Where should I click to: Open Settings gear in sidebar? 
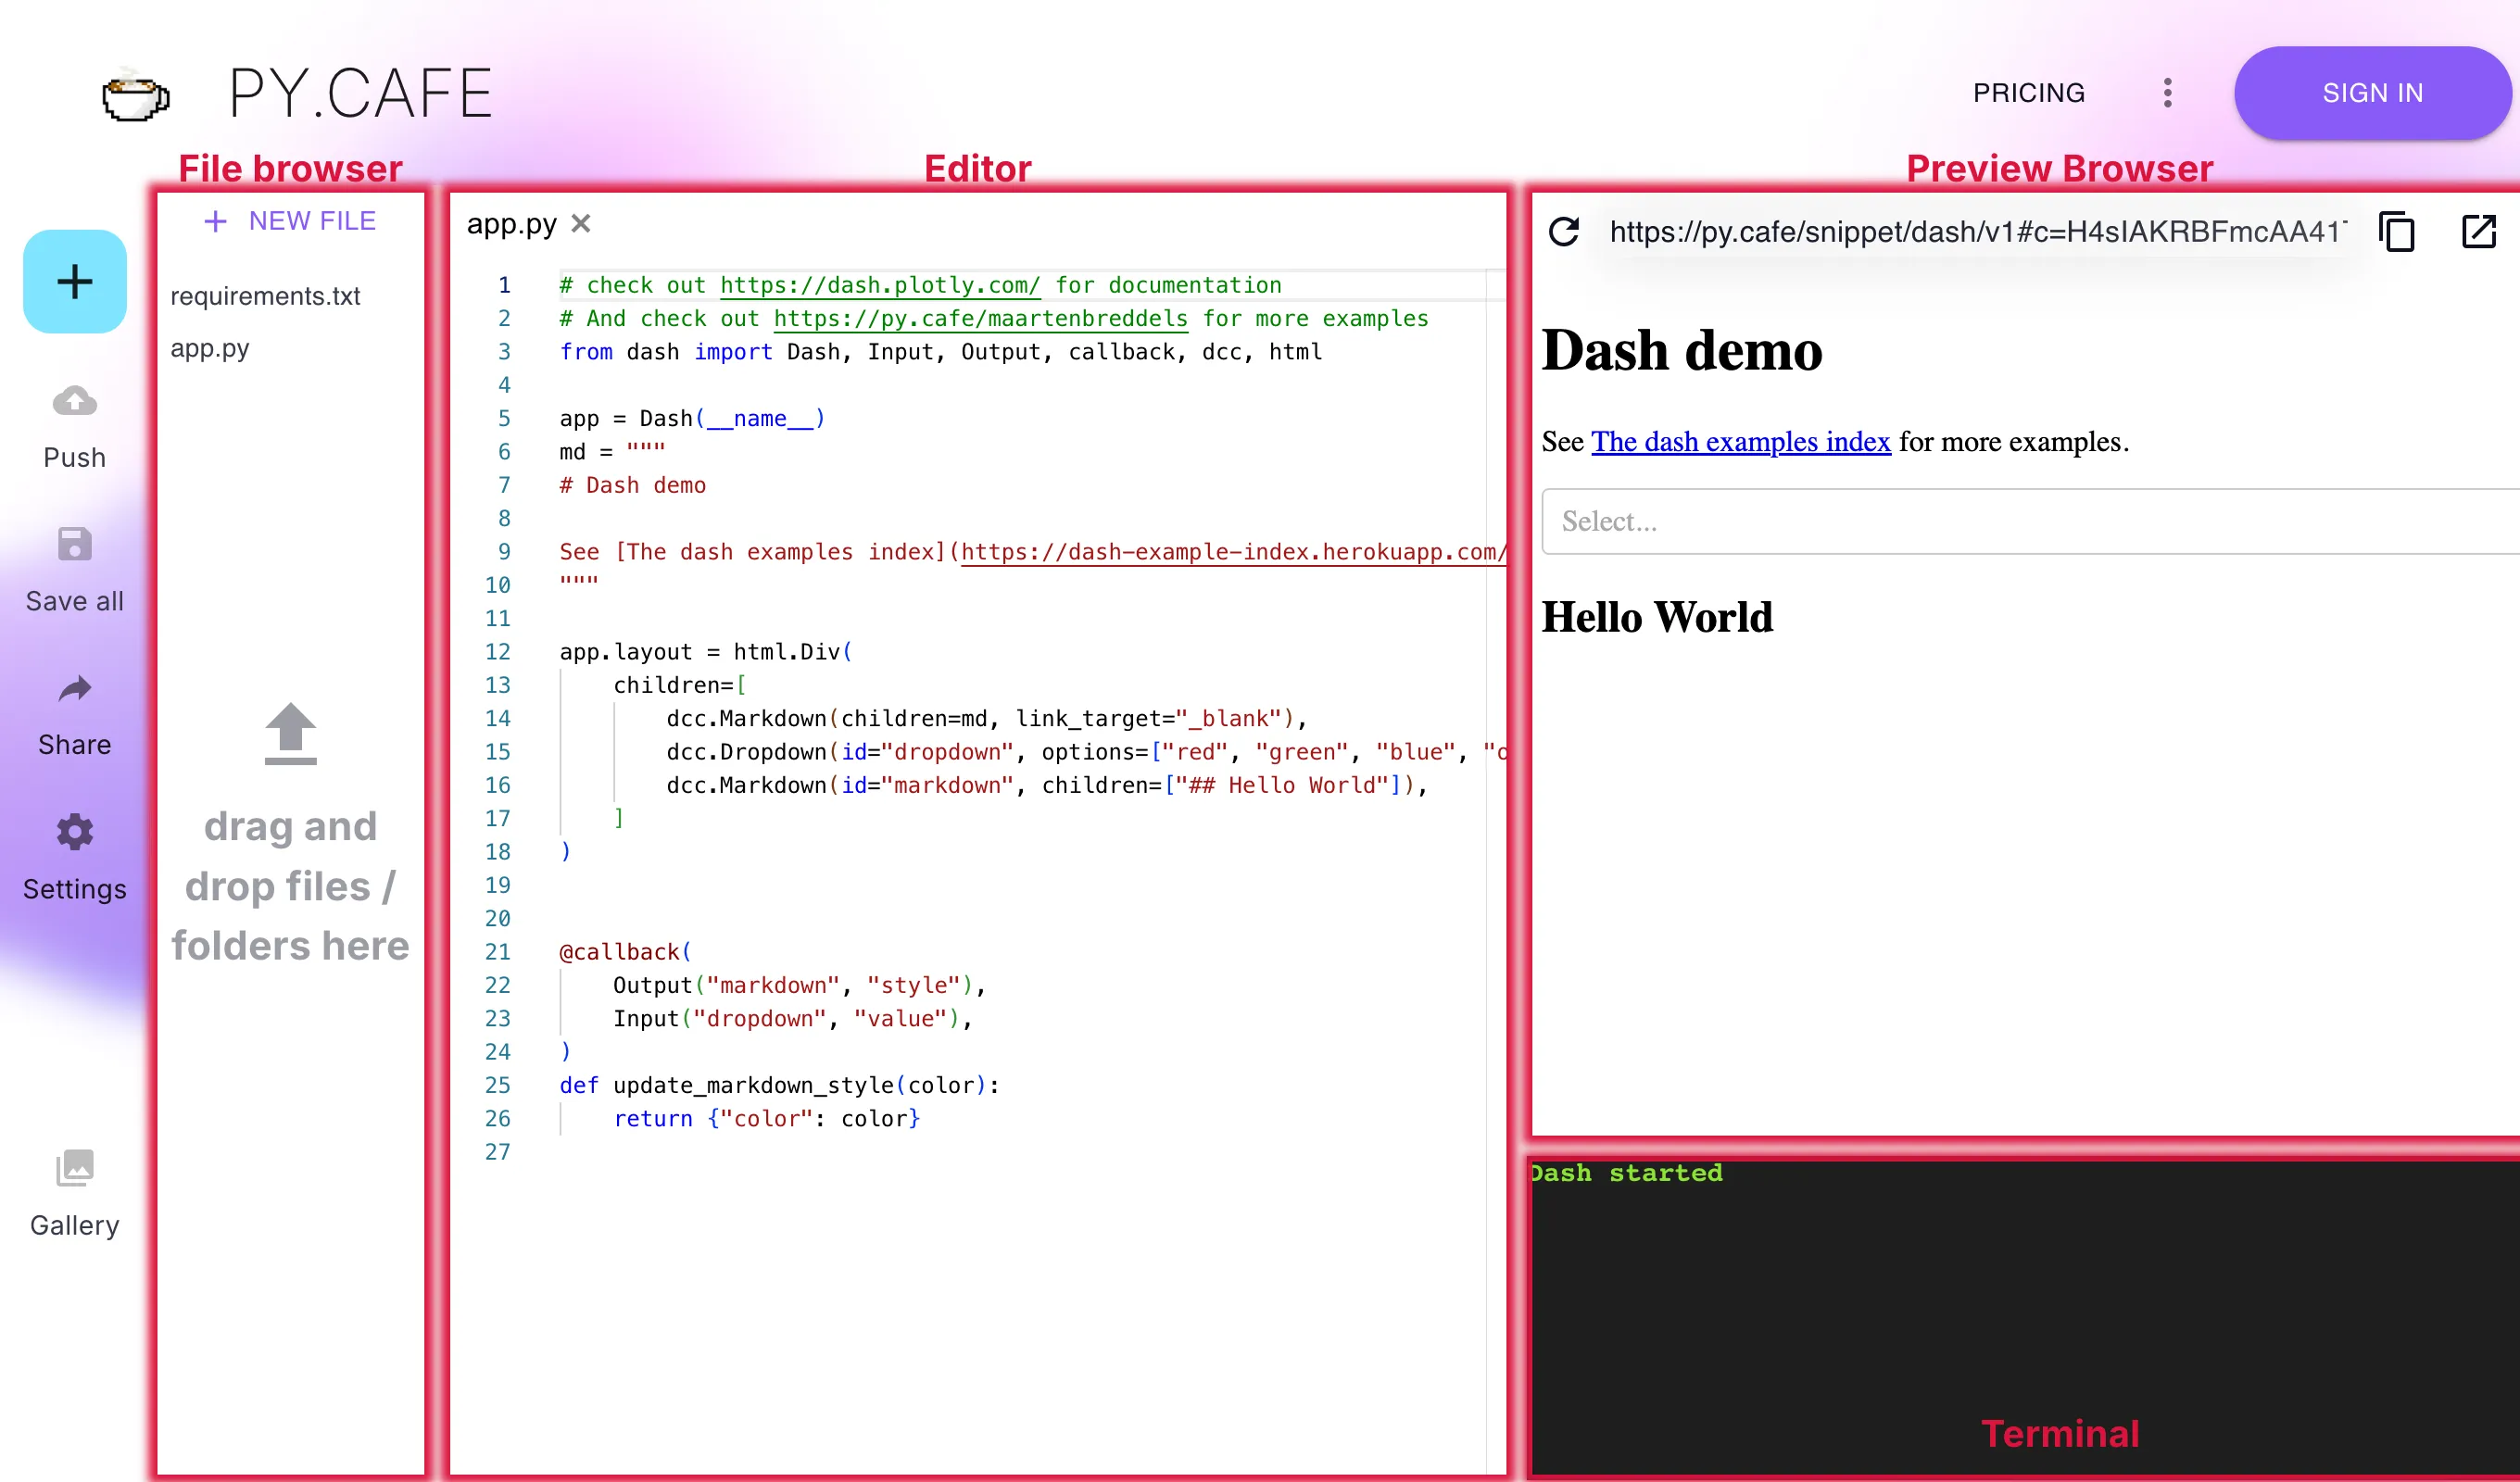pyautogui.click(x=75, y=832)
